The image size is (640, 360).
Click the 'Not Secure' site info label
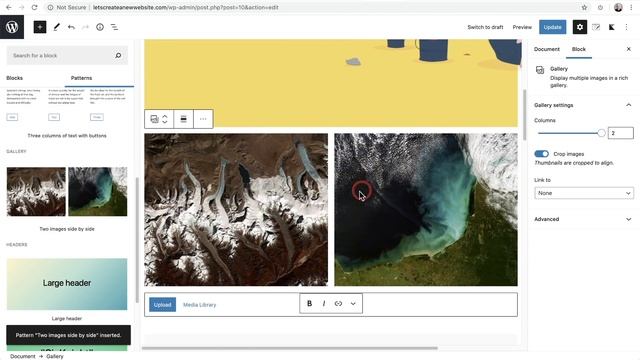coord(67,7)
